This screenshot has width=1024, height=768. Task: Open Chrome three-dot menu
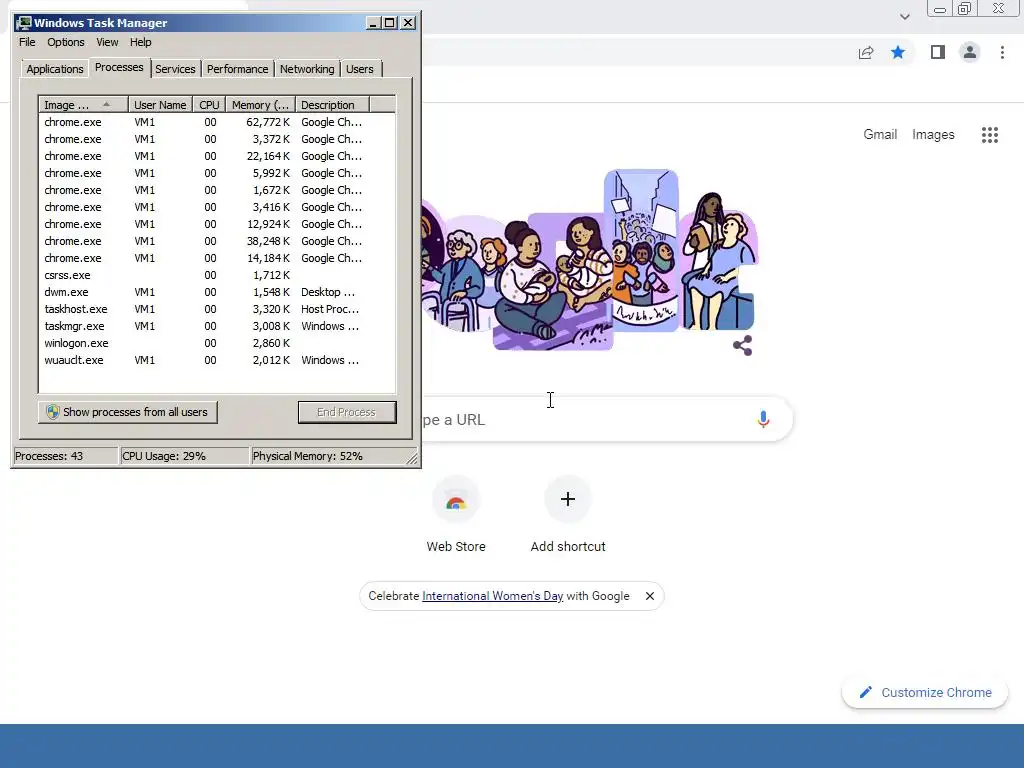click(x=1002, y=52)
